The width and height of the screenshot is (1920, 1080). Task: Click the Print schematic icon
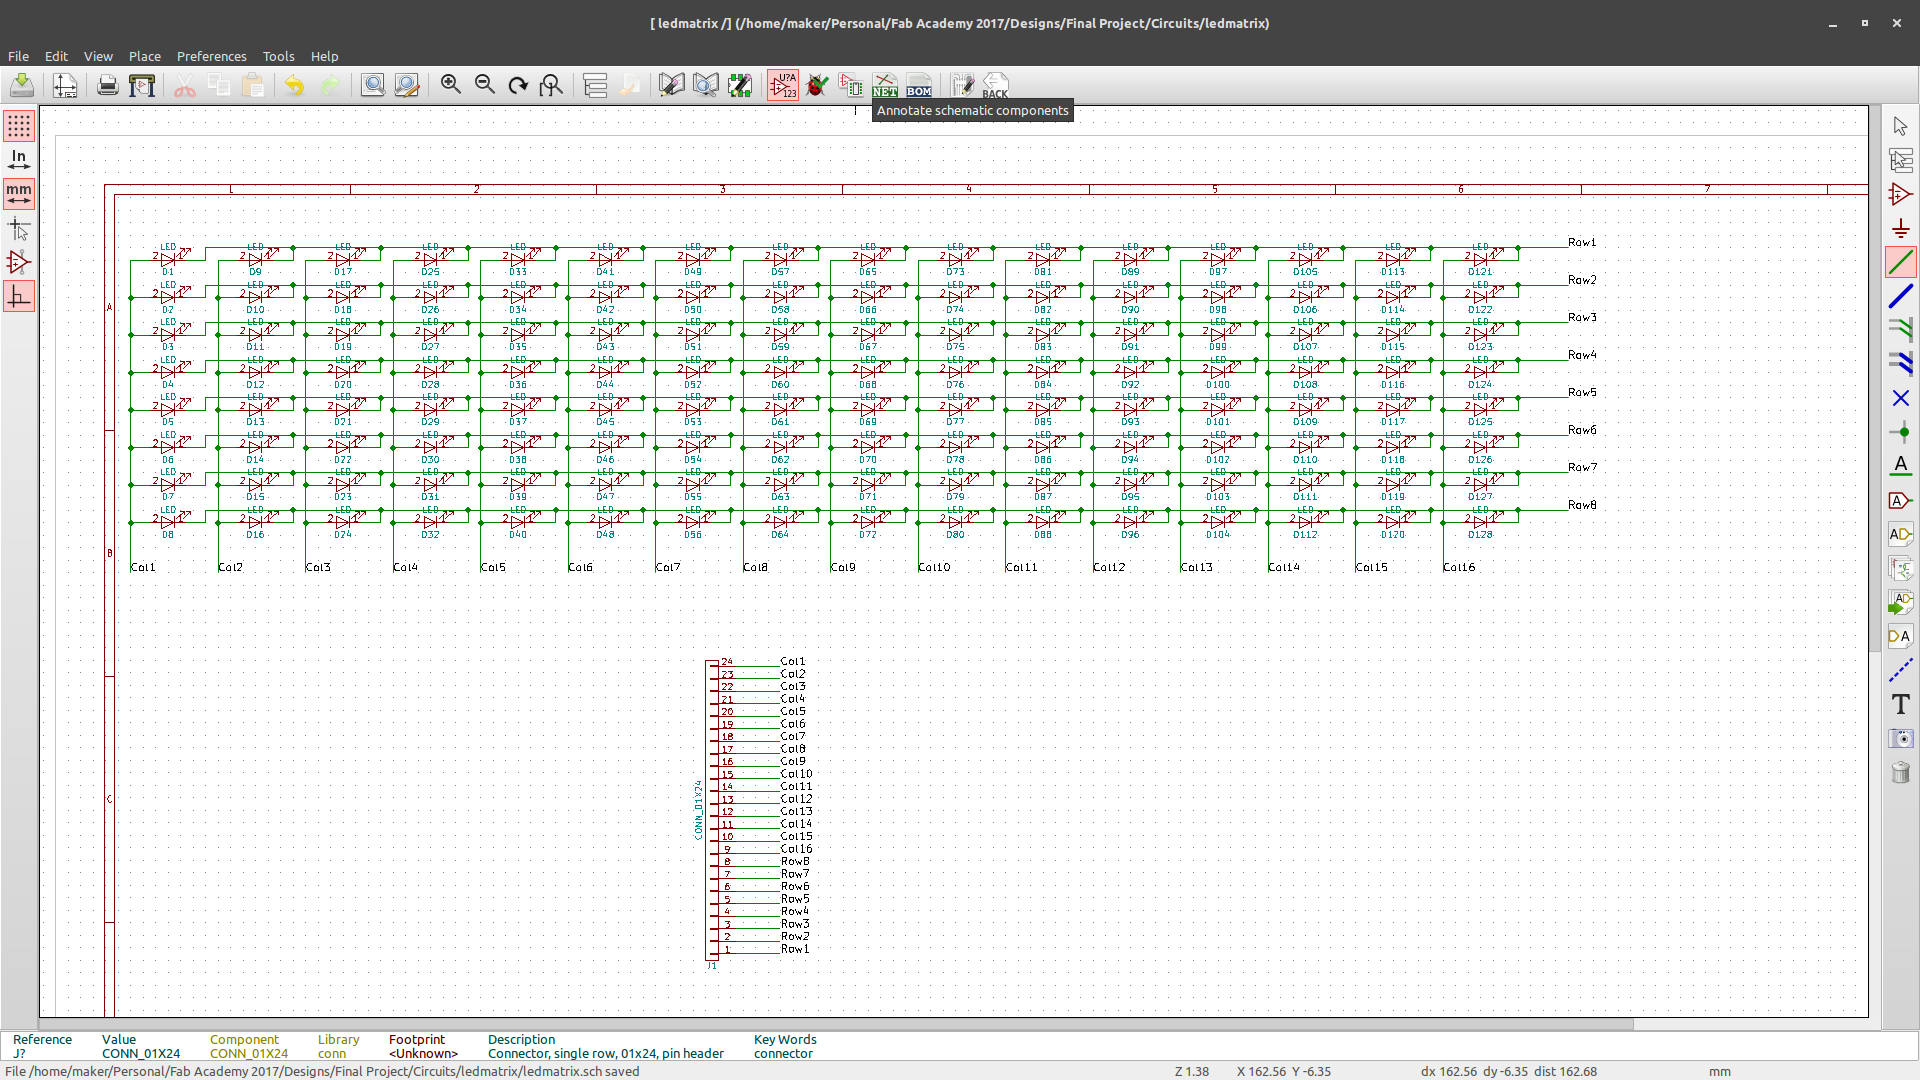(108, 85)
